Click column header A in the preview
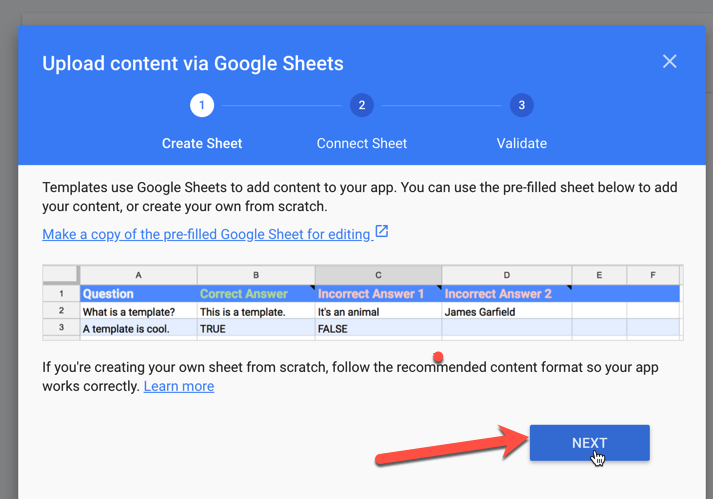Image resolution: width=713 pixels, height=499 pixels. pyautogui.click(x=139, y=275)
